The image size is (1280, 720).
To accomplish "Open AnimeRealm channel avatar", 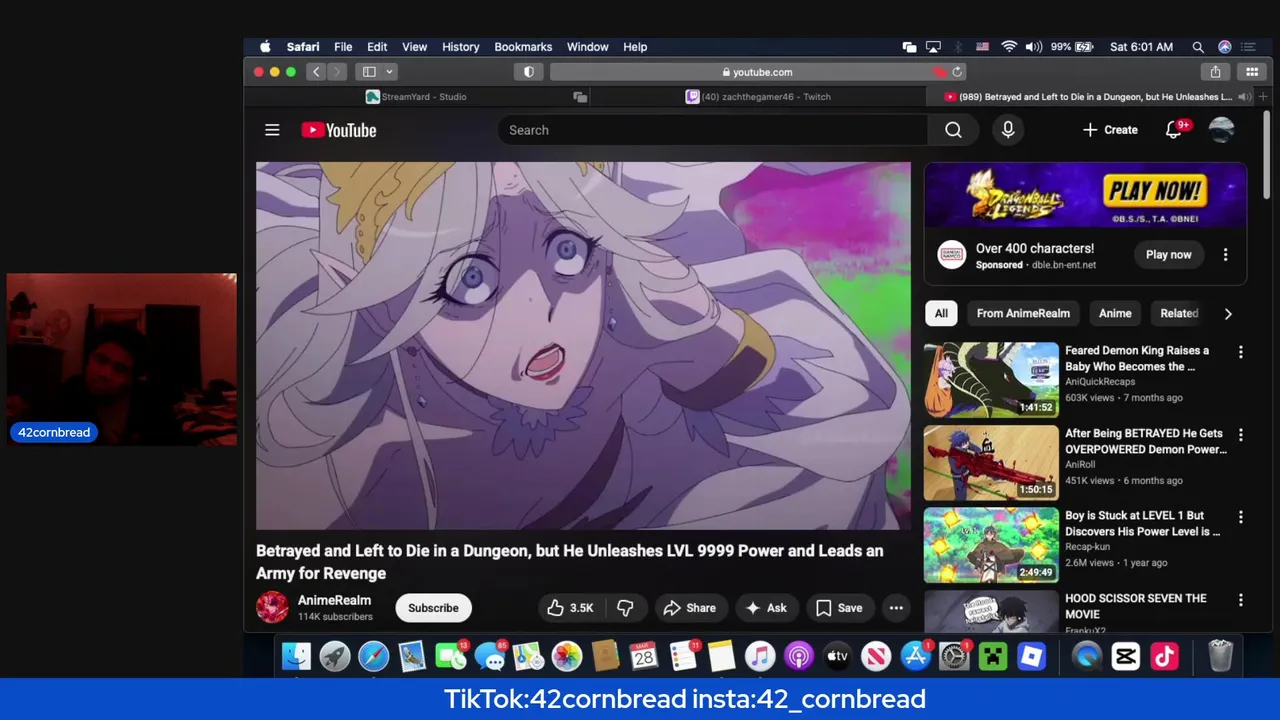I will [x=272, y=607].
